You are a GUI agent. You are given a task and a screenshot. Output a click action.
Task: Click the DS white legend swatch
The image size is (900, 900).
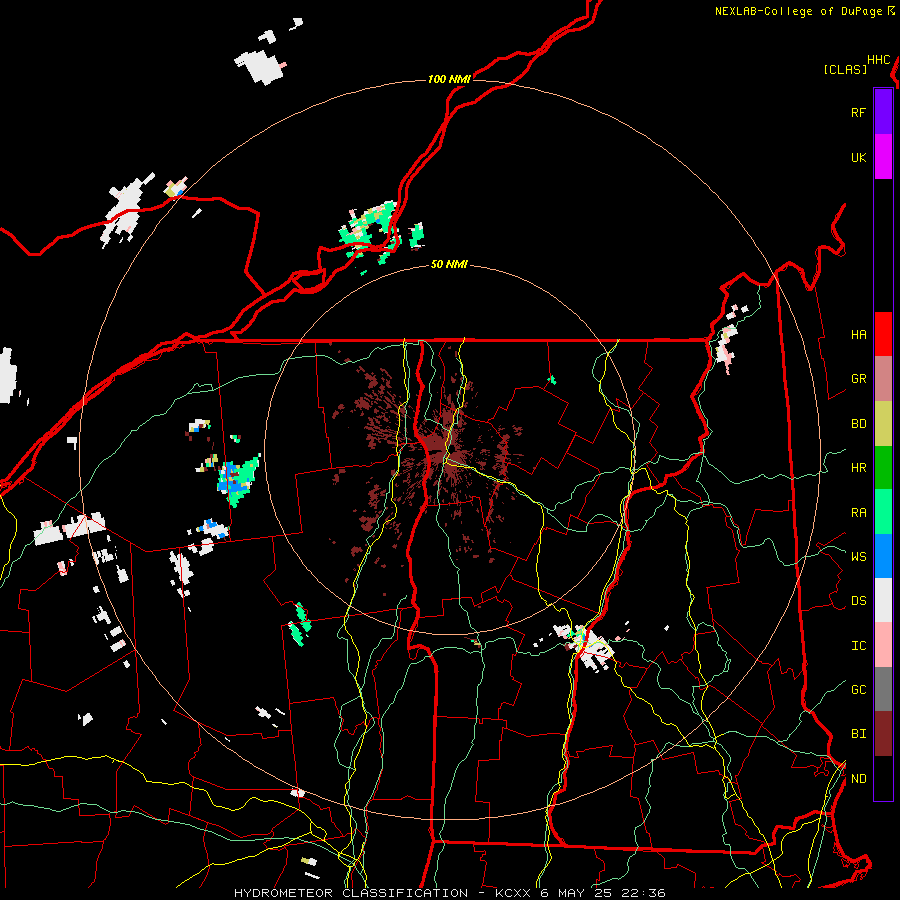883,600
